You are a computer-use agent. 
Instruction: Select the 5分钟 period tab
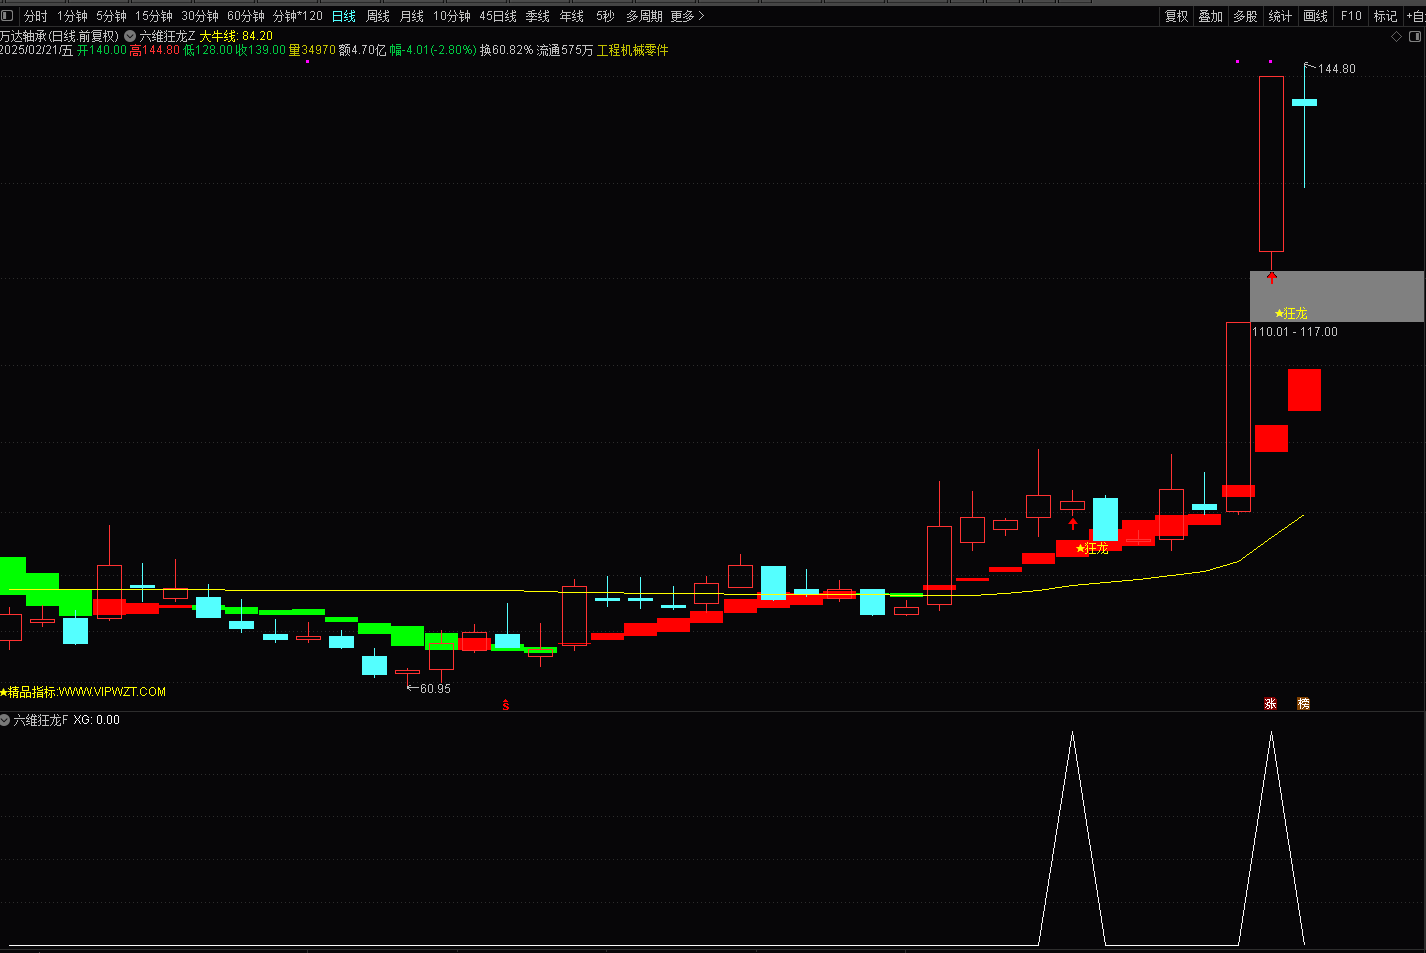112,16
